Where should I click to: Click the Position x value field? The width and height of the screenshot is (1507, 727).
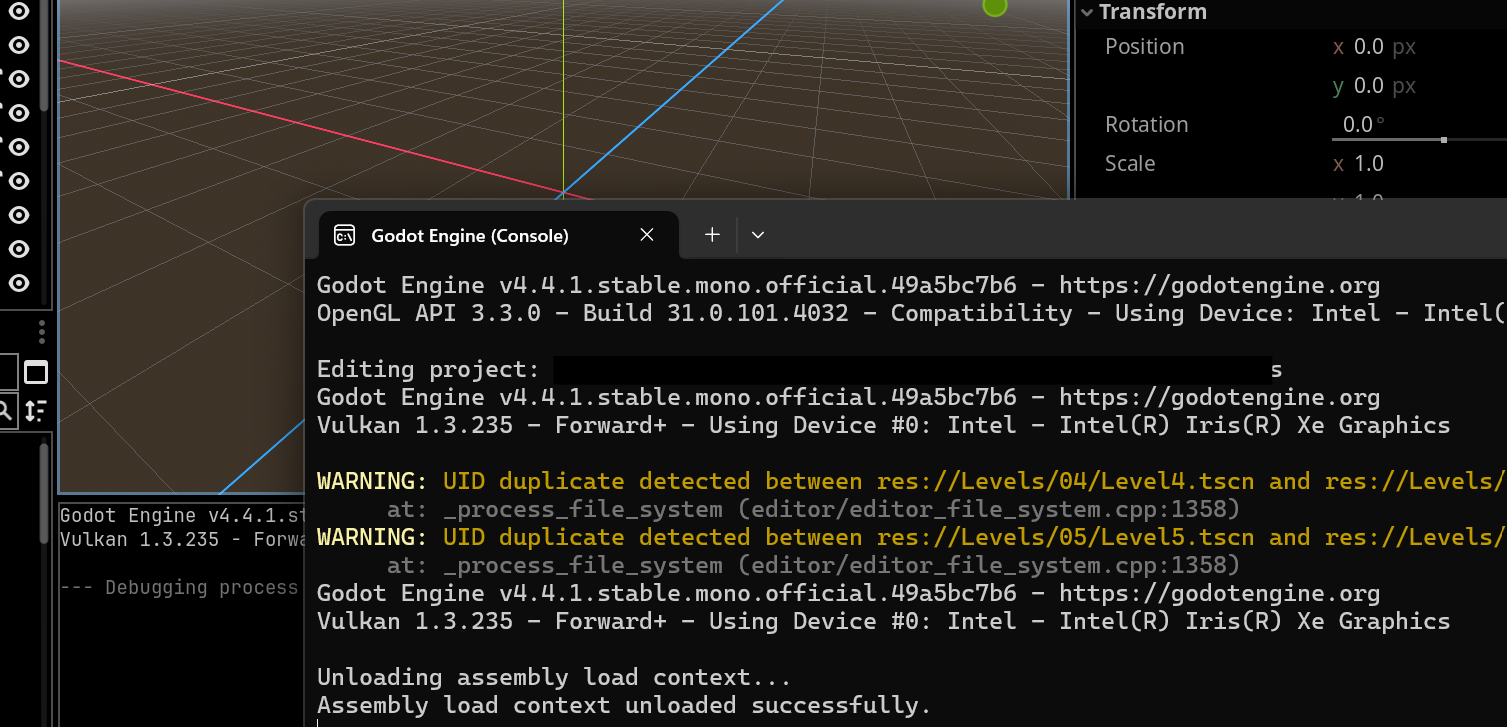(x=1418, y=47)
